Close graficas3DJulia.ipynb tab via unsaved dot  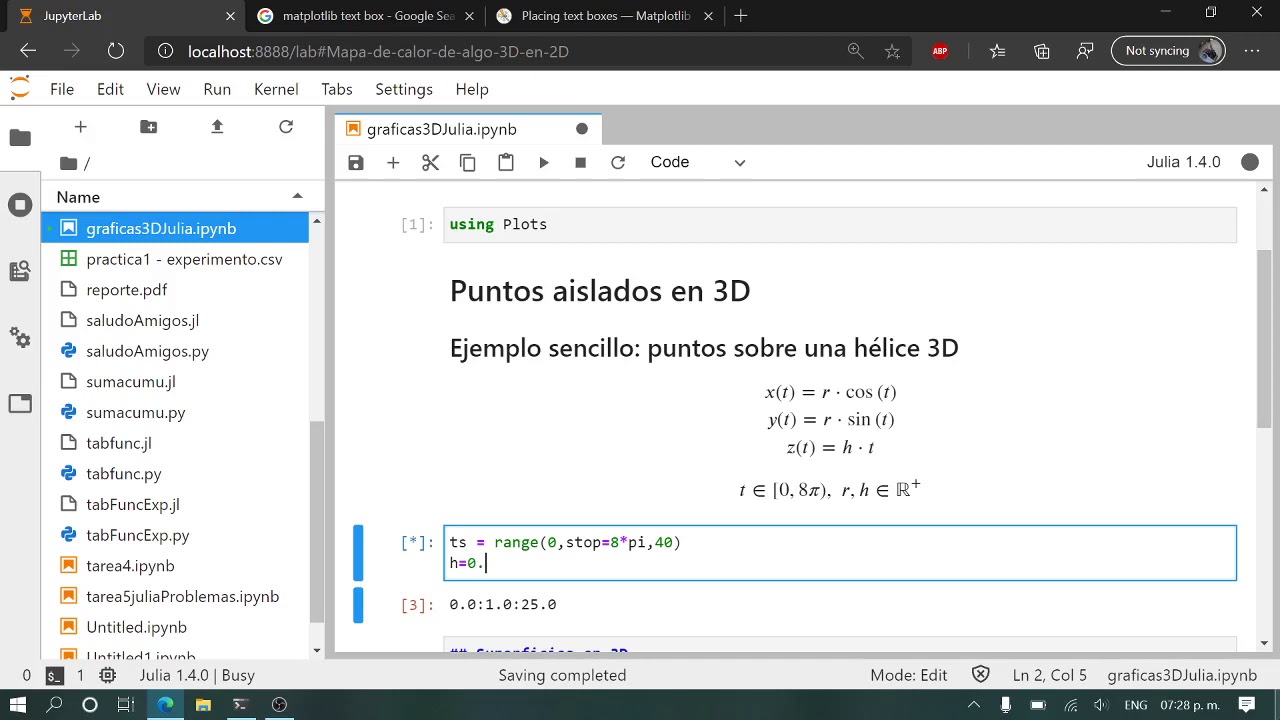coord(582,129)
